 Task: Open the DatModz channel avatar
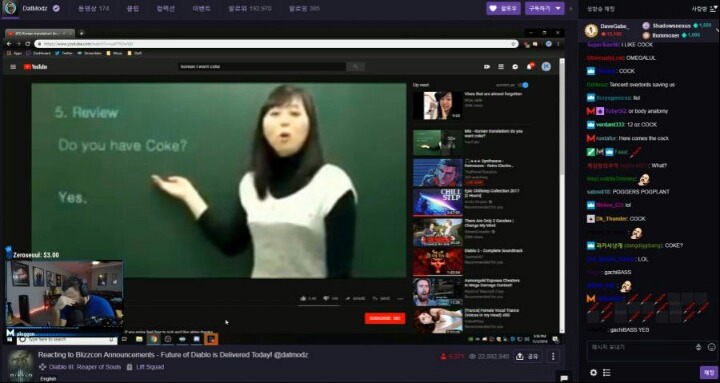10,8
